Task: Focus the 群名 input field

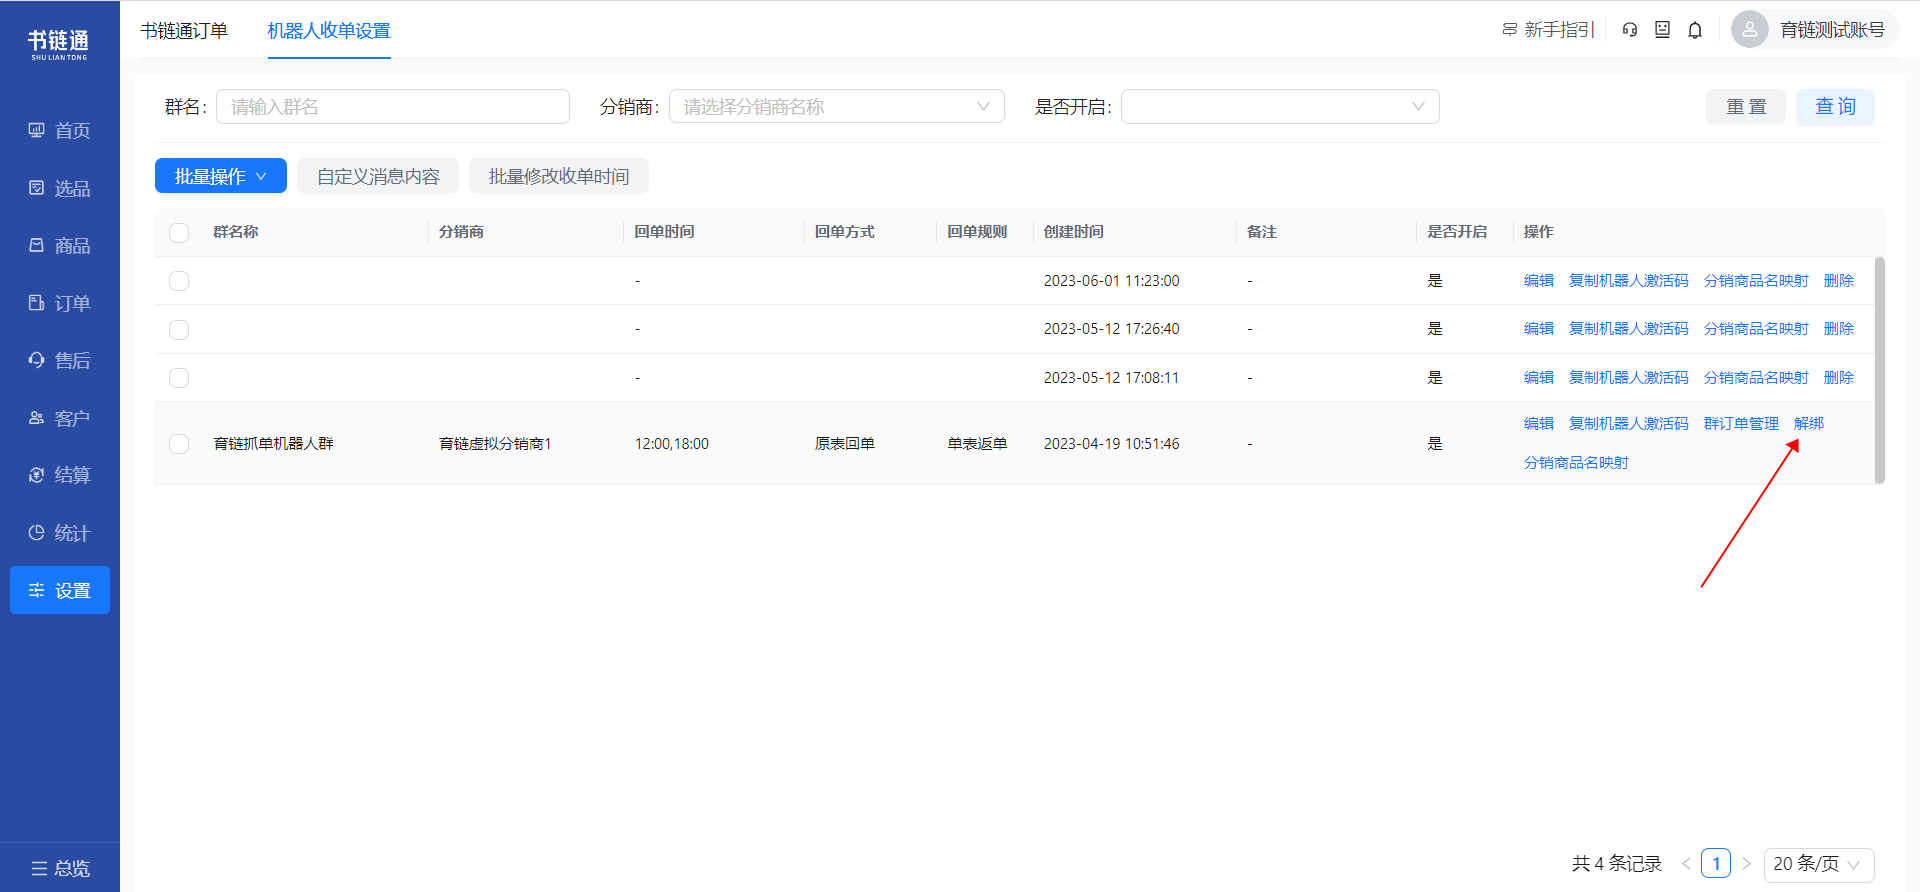Action: 393,107
